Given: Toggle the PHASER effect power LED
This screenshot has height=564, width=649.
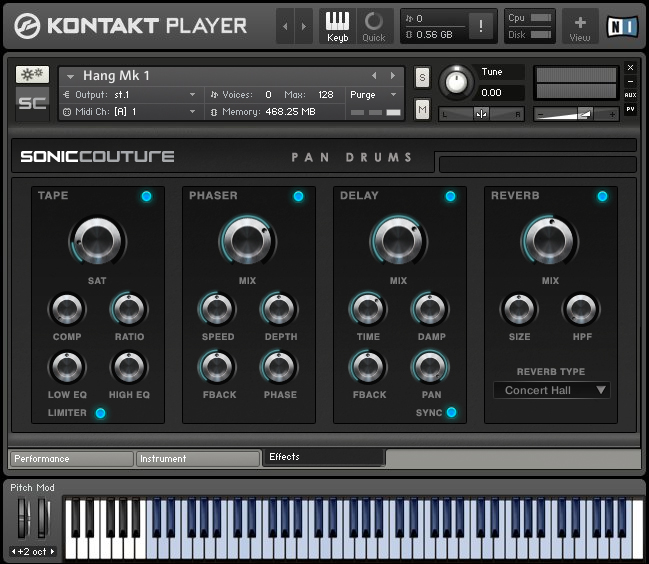Looking at the screenshot, I should tap(298, 196).
